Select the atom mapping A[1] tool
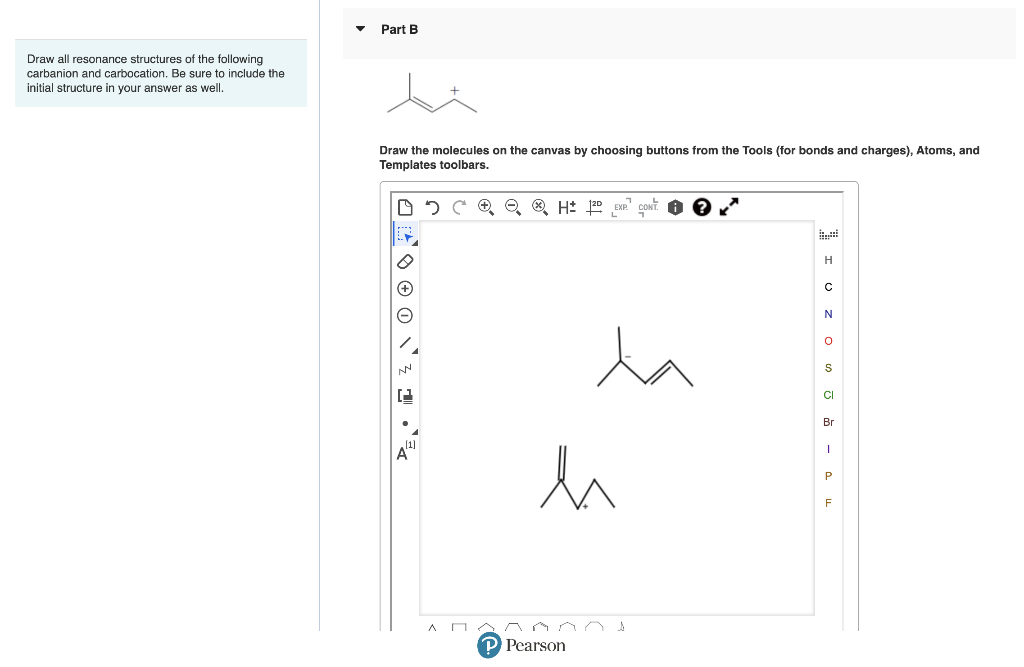This screenshot has height=667, width=1024. tap(404, 450)
